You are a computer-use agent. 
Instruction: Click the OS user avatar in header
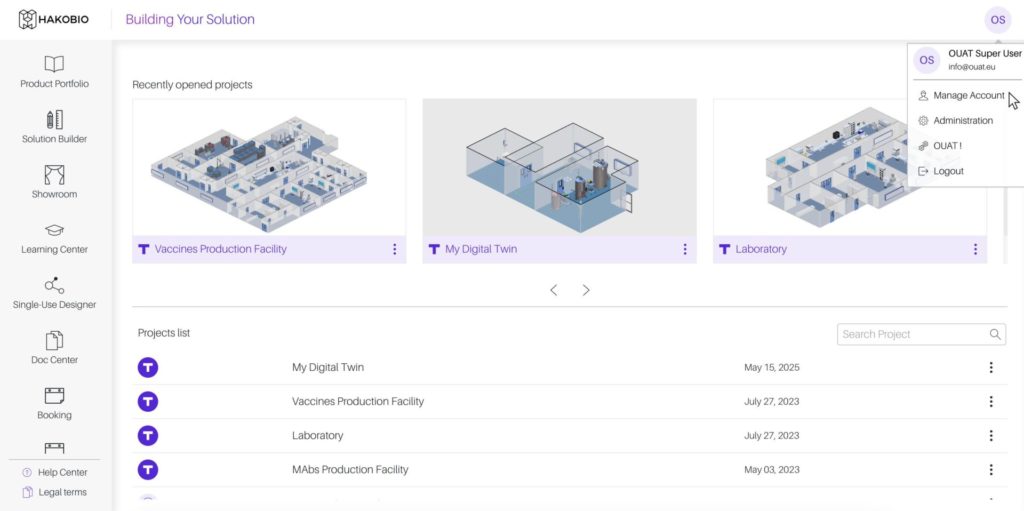996,19
